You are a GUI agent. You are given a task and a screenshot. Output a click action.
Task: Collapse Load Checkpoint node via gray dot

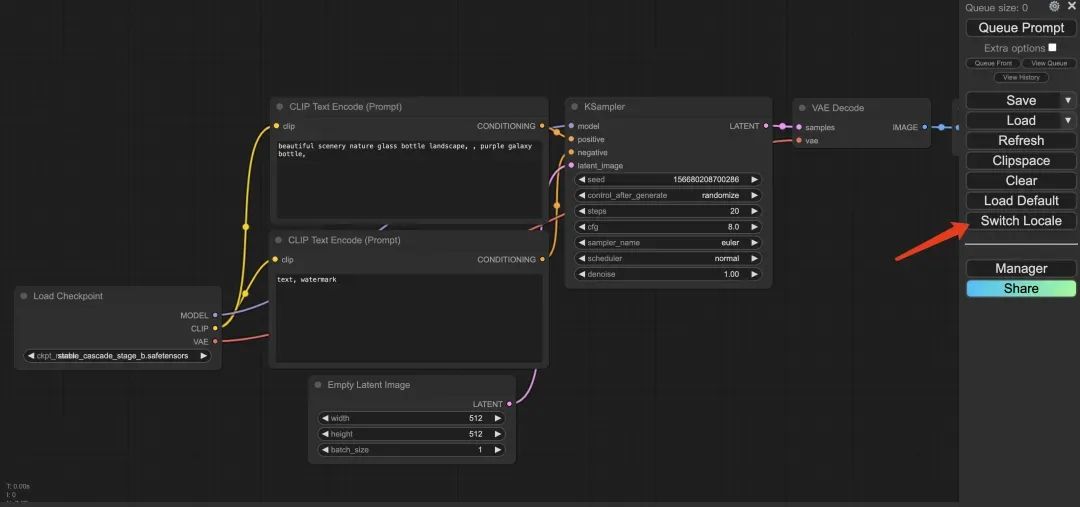click(24, 296)
